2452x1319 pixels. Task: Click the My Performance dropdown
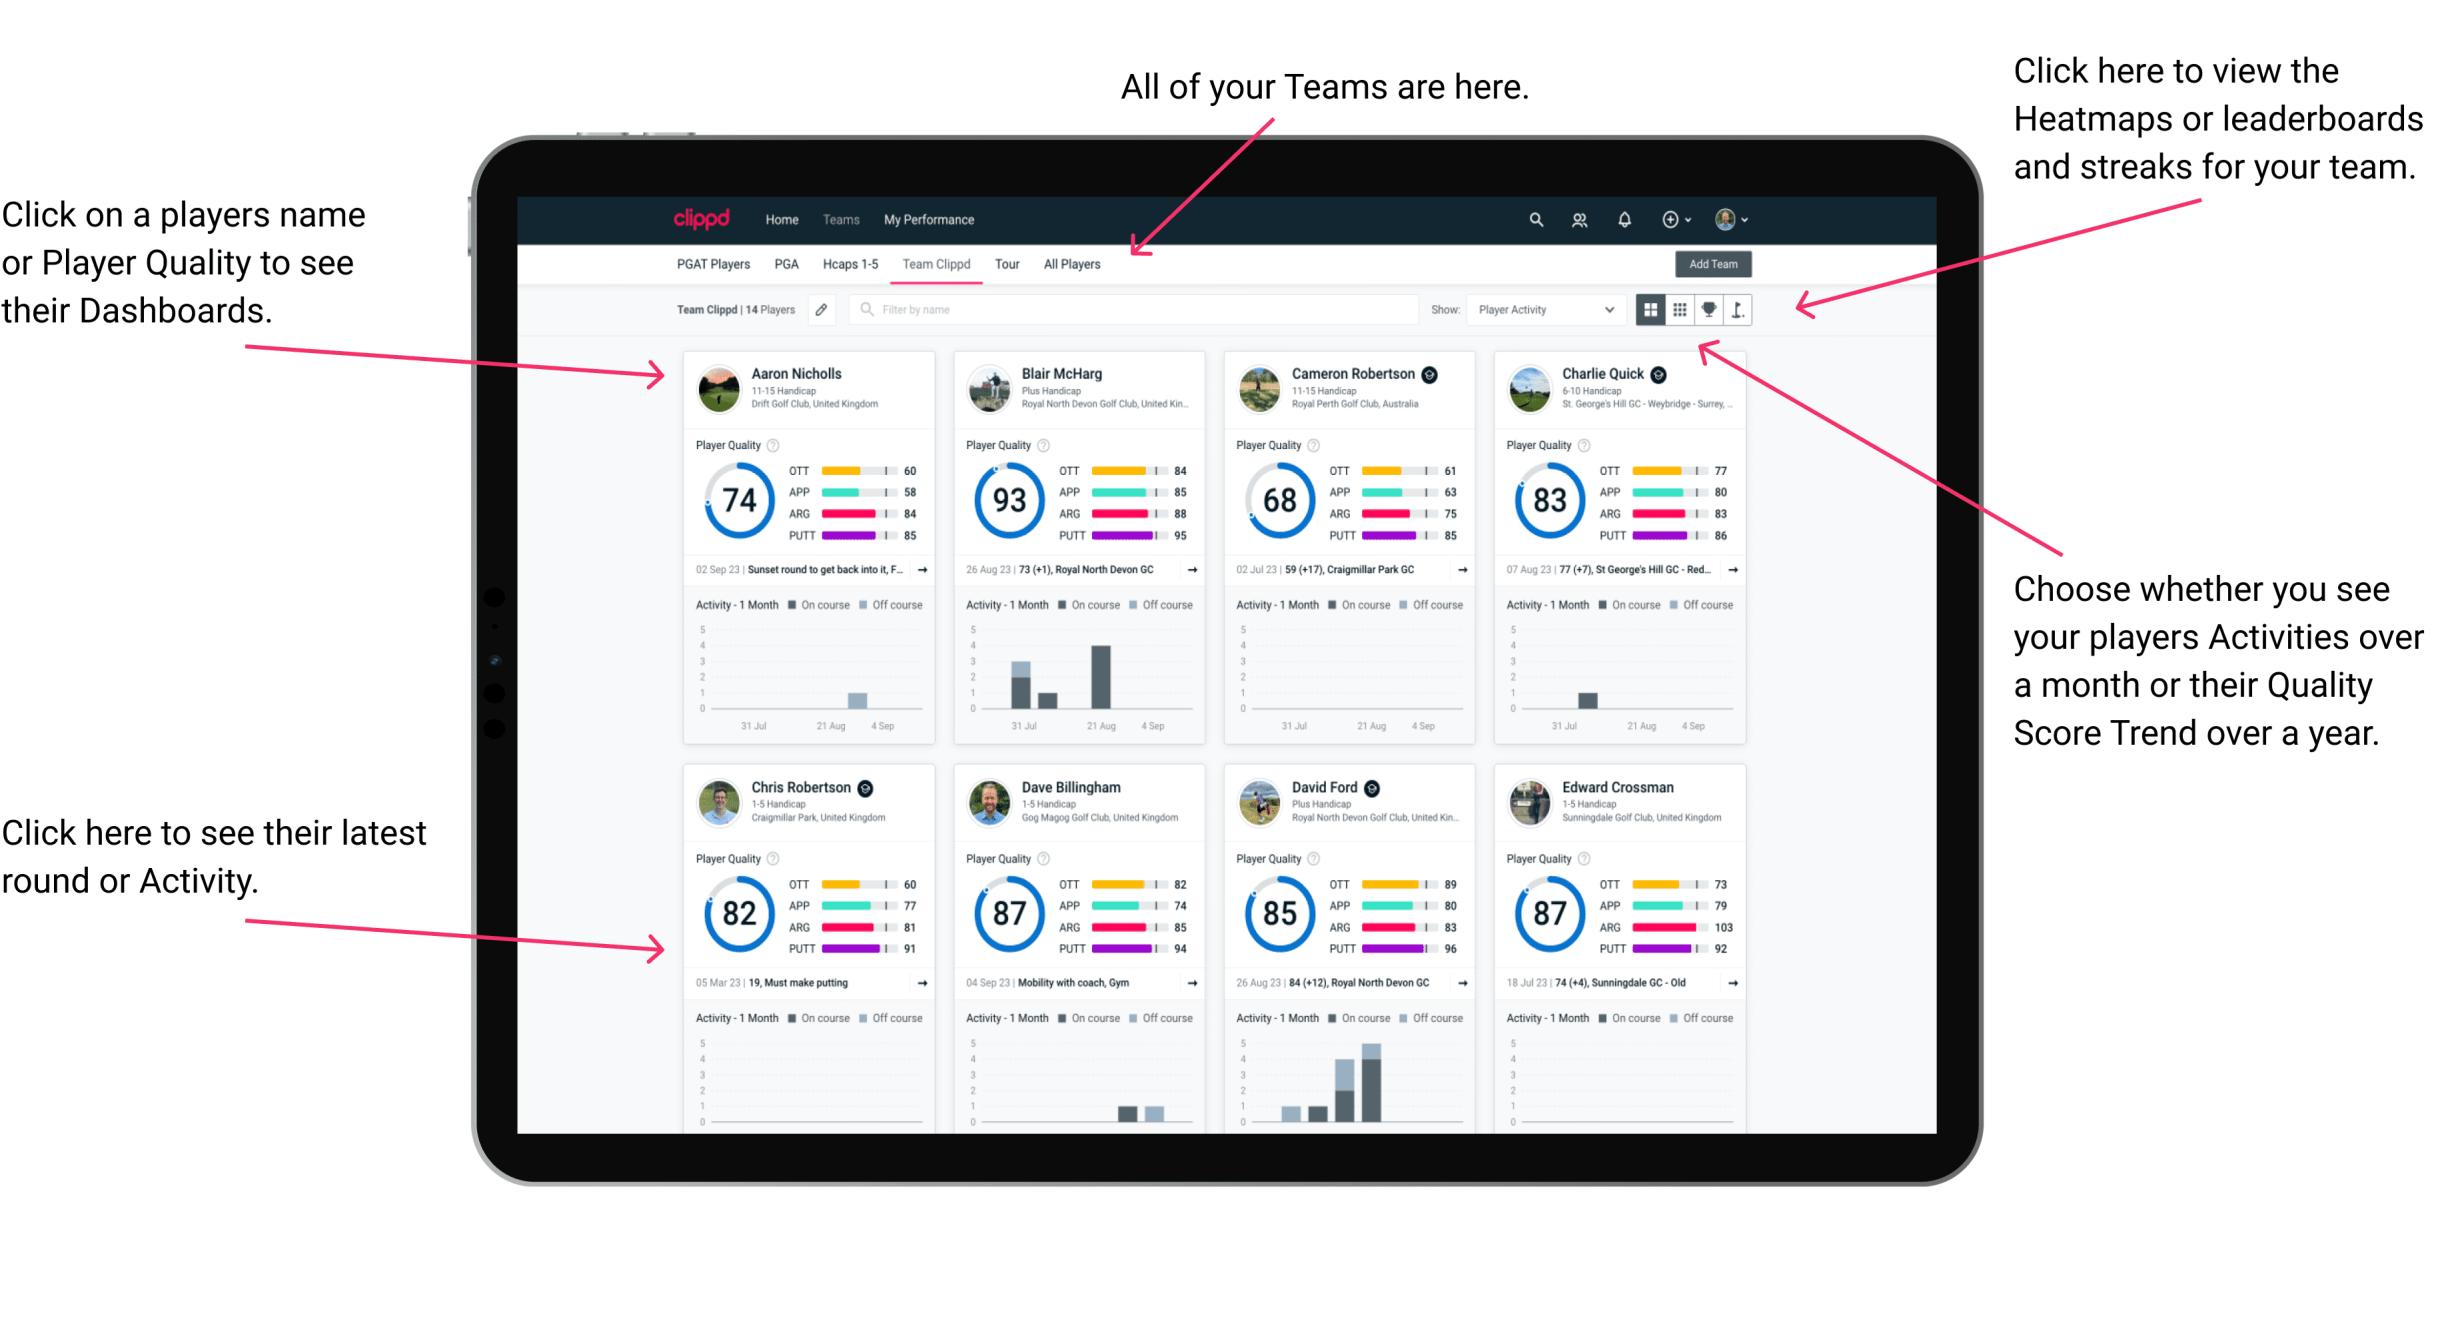(927, 219)
